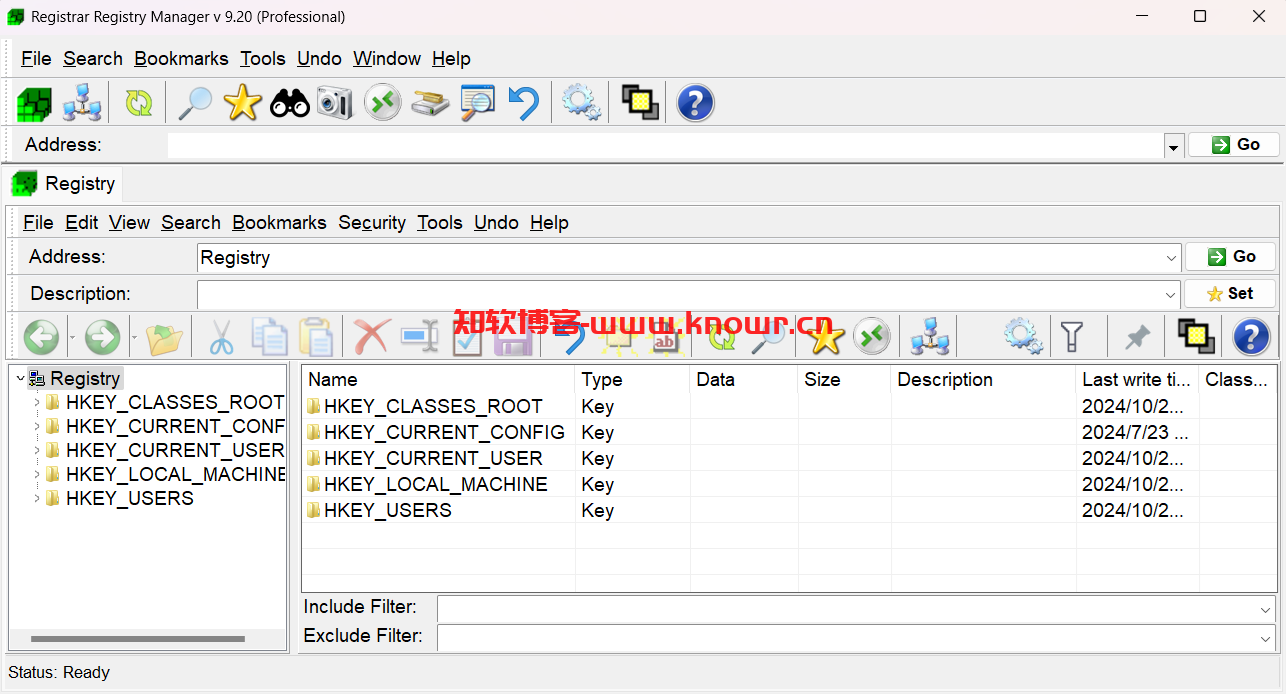Open the View menu

pyautogui.click(x=129, y=223)
